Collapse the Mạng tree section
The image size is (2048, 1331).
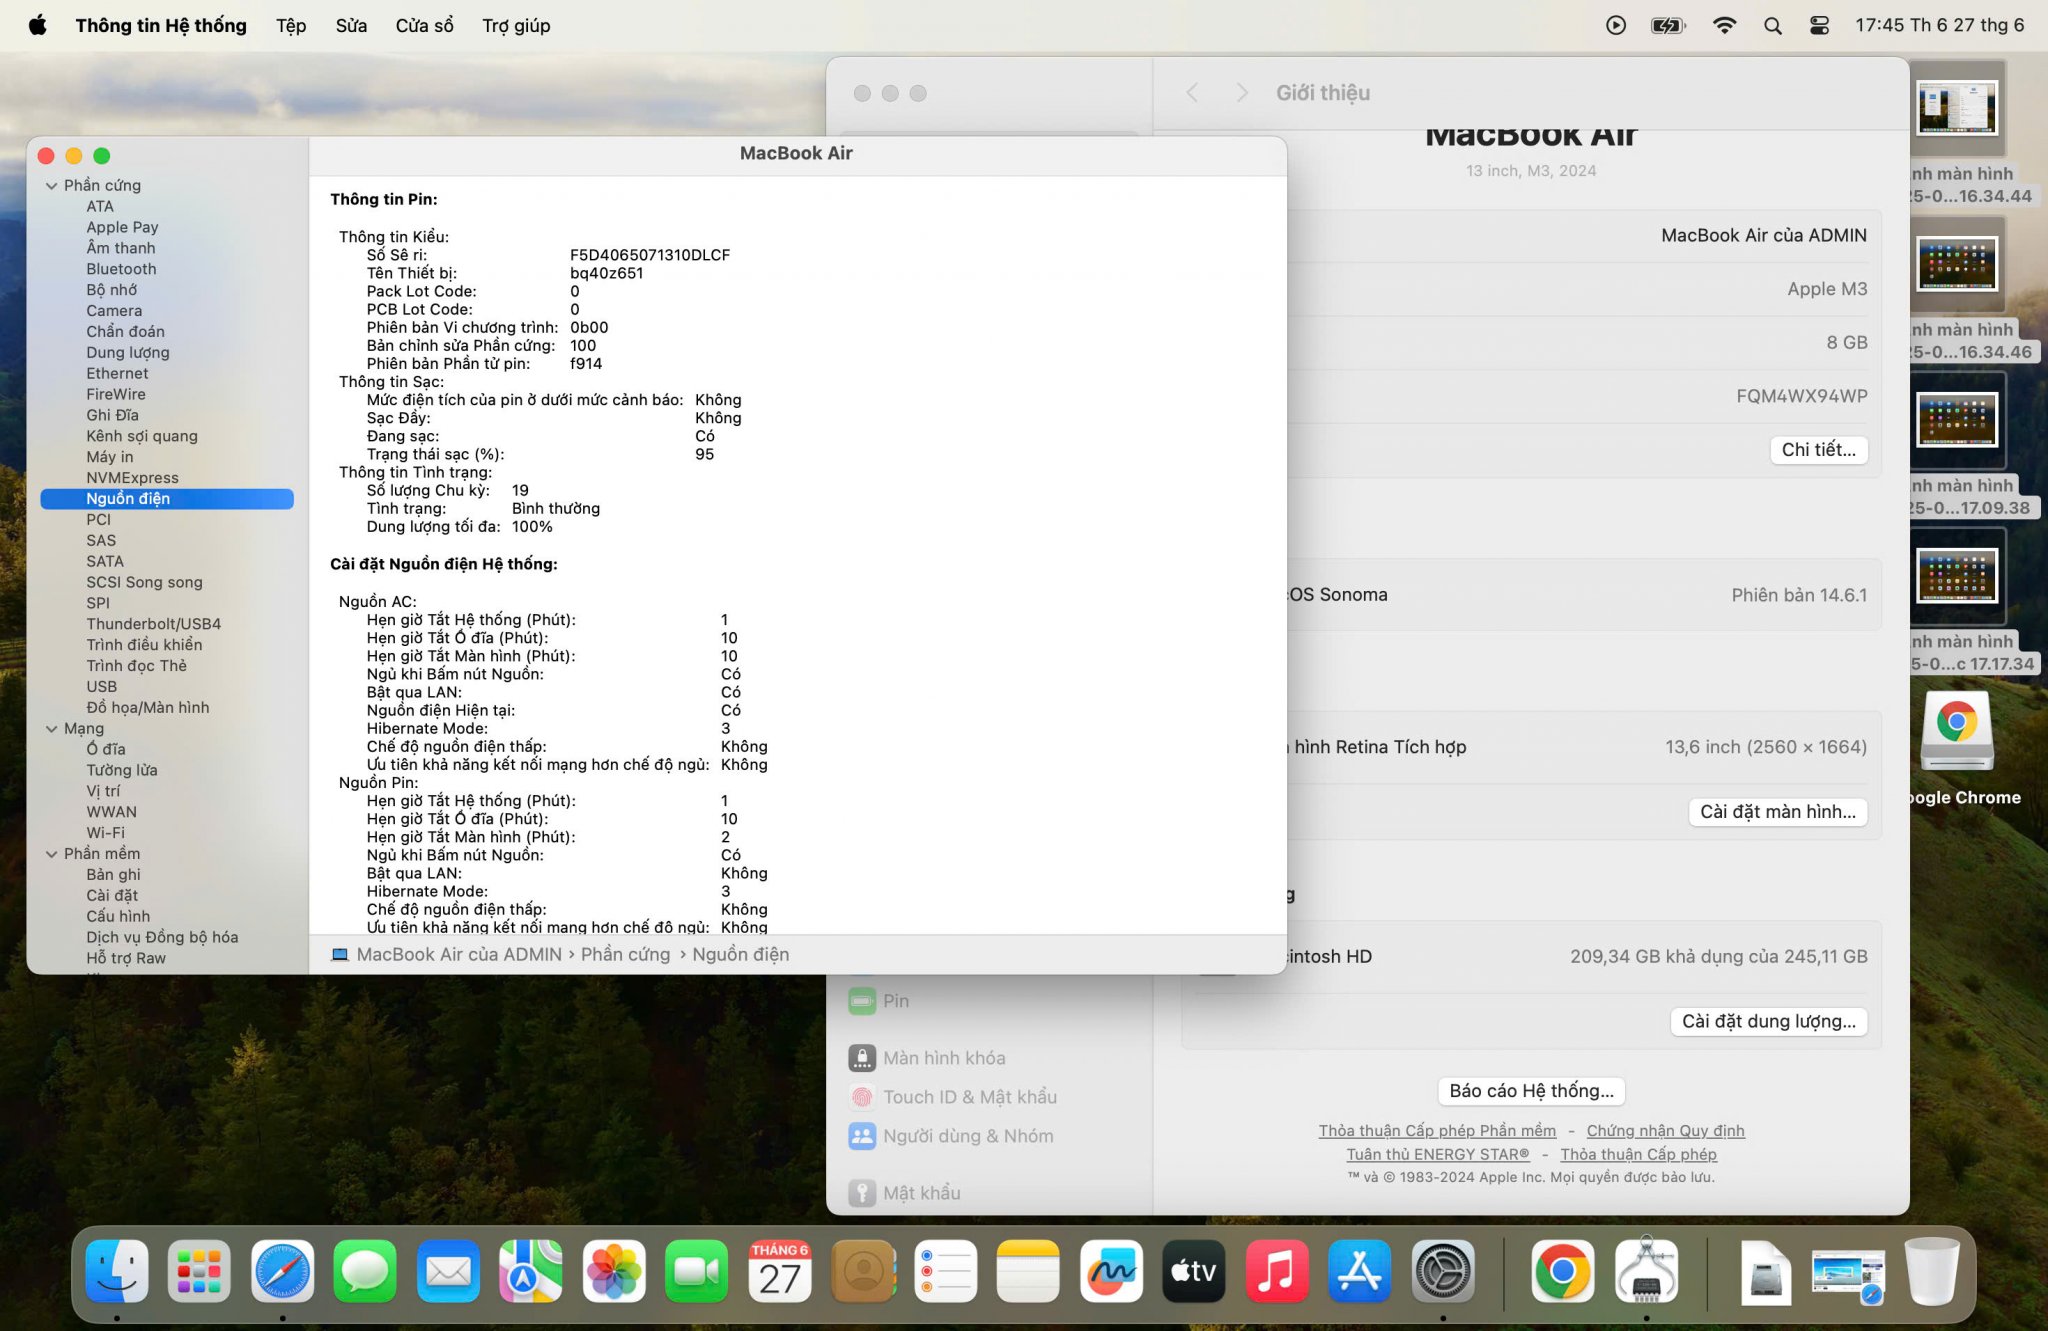tap(51, 729)
